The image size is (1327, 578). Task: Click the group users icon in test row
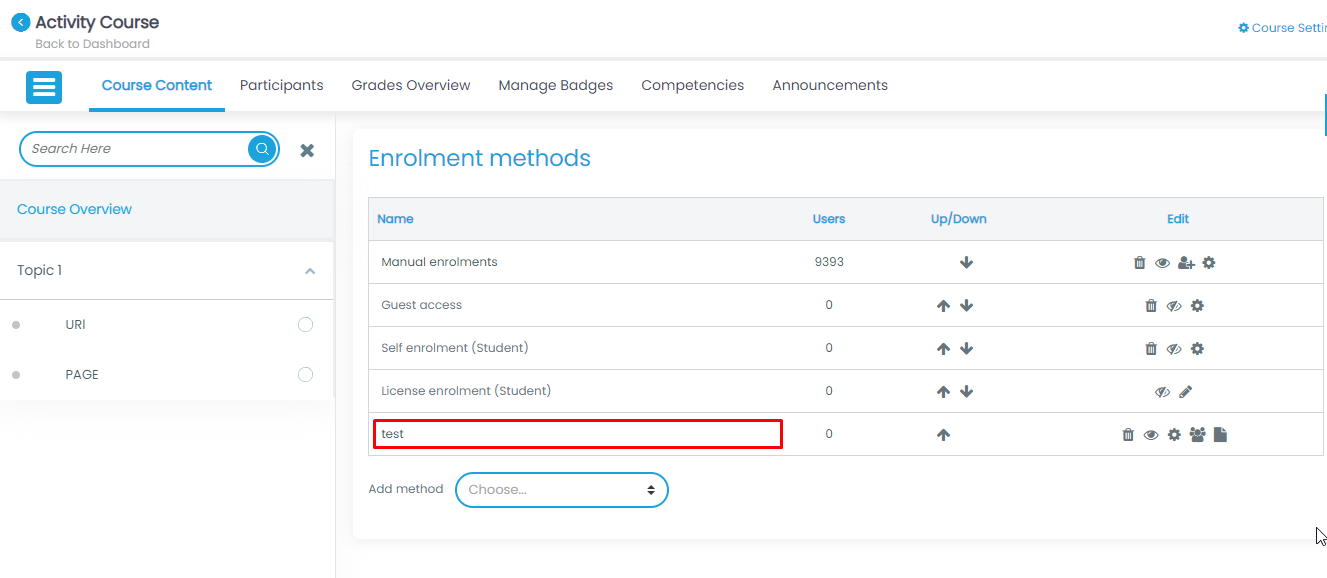(x=1197, y=435)
